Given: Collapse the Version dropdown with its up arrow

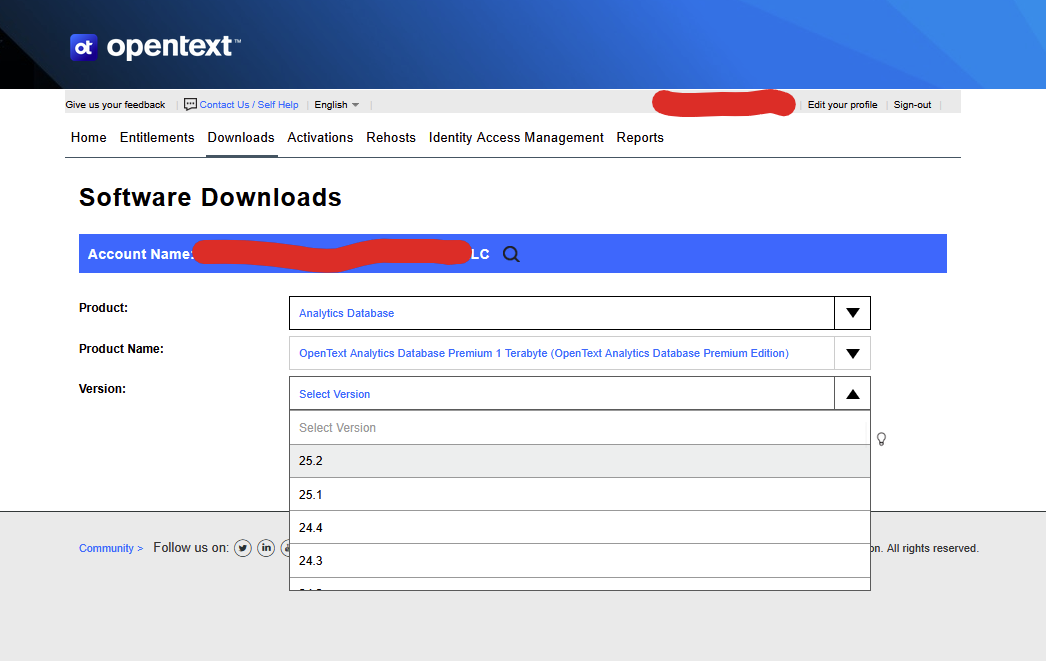Looking at the screenshot, I should [852, 393].
